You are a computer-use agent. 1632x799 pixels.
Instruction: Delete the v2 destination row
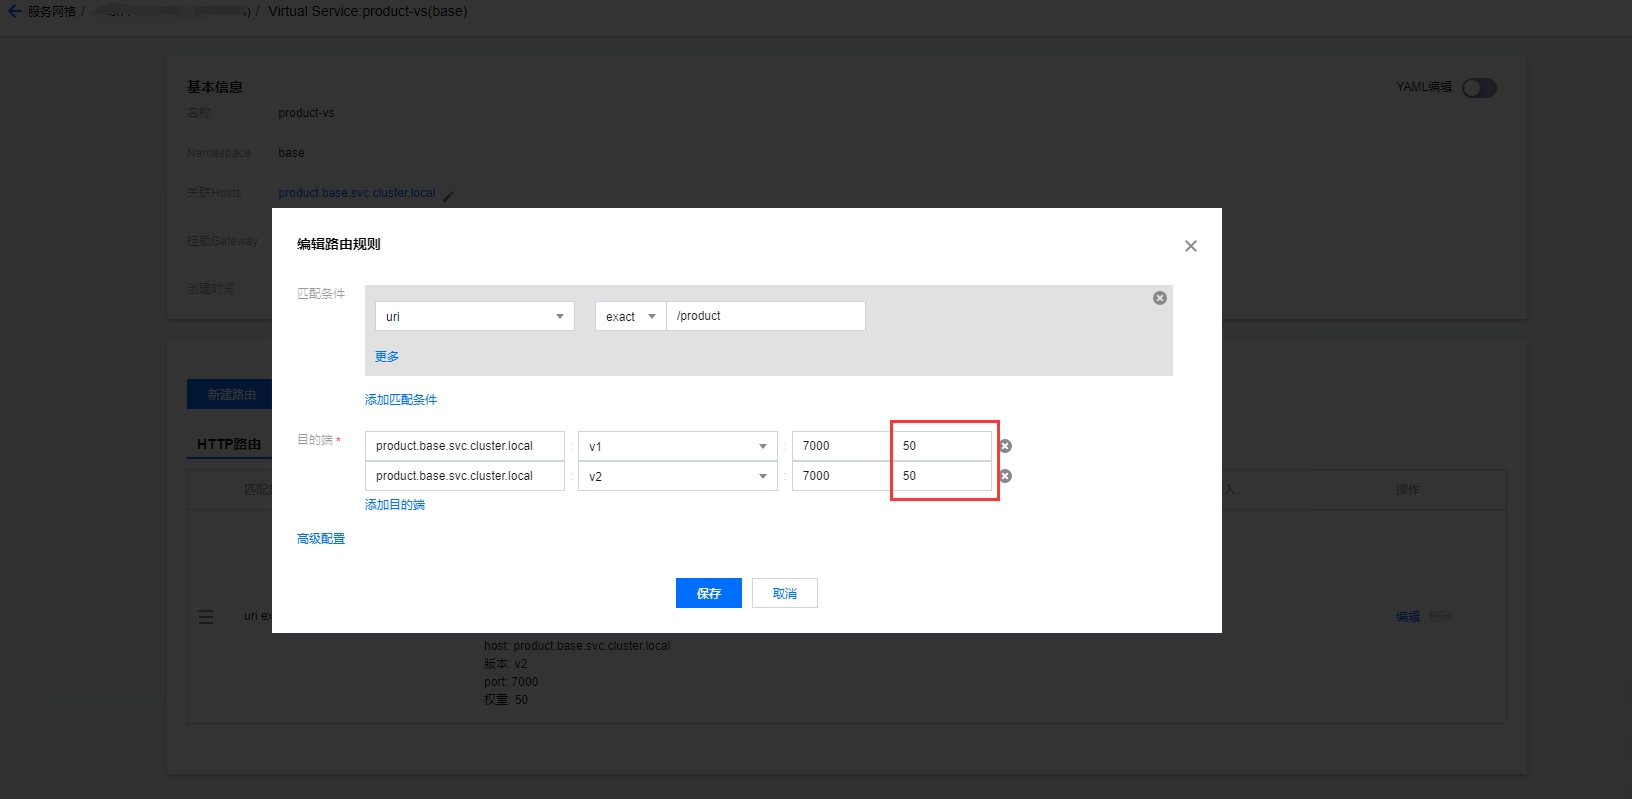(x=1005, y=476)
